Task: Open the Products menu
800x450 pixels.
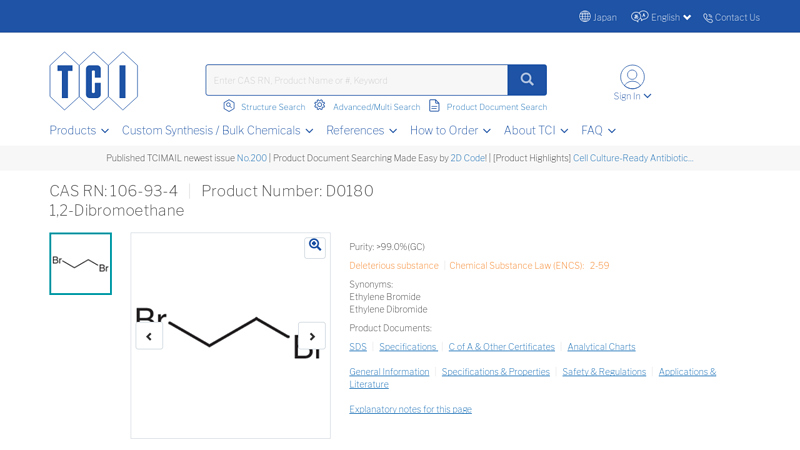Action: 79,131
